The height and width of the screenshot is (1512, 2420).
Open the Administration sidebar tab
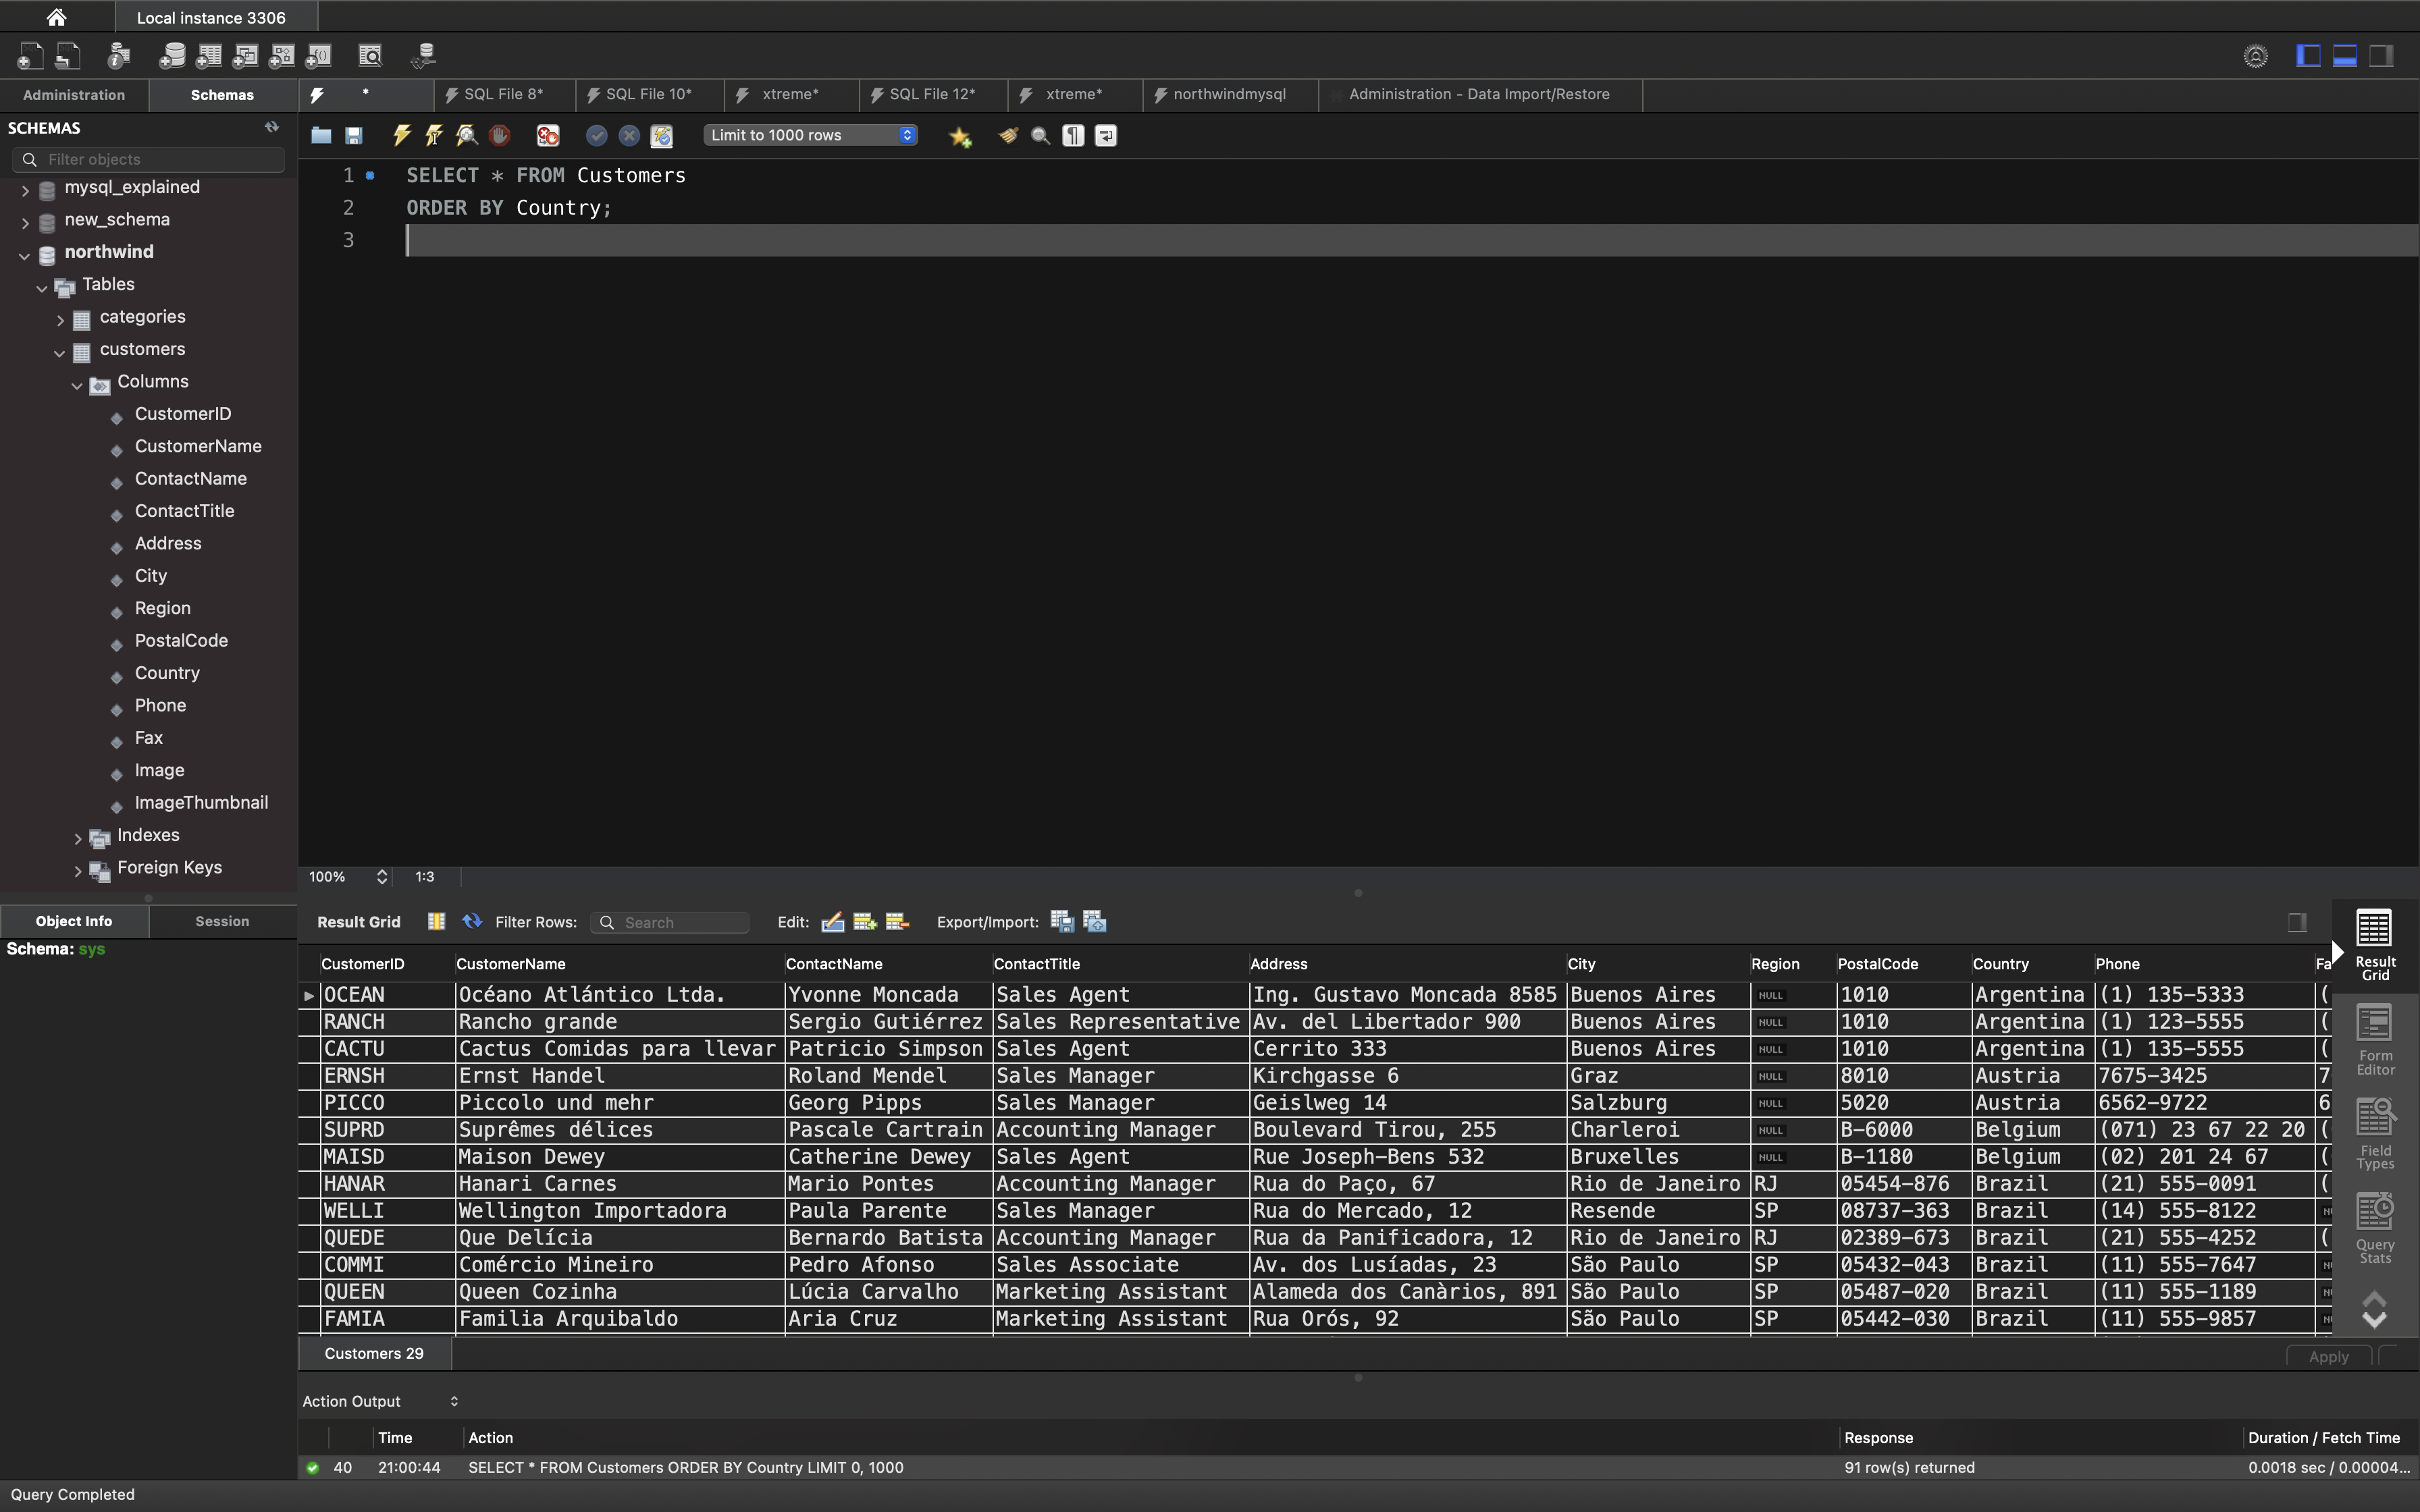(x=74, y=95)
